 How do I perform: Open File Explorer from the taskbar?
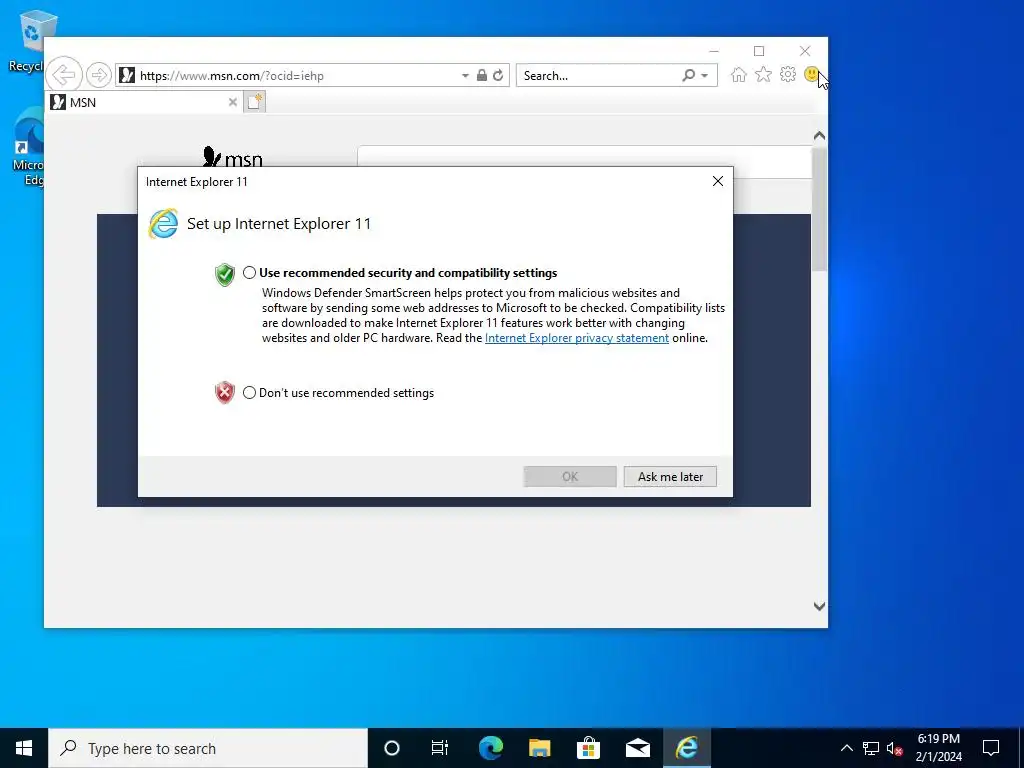click(539, 748)
